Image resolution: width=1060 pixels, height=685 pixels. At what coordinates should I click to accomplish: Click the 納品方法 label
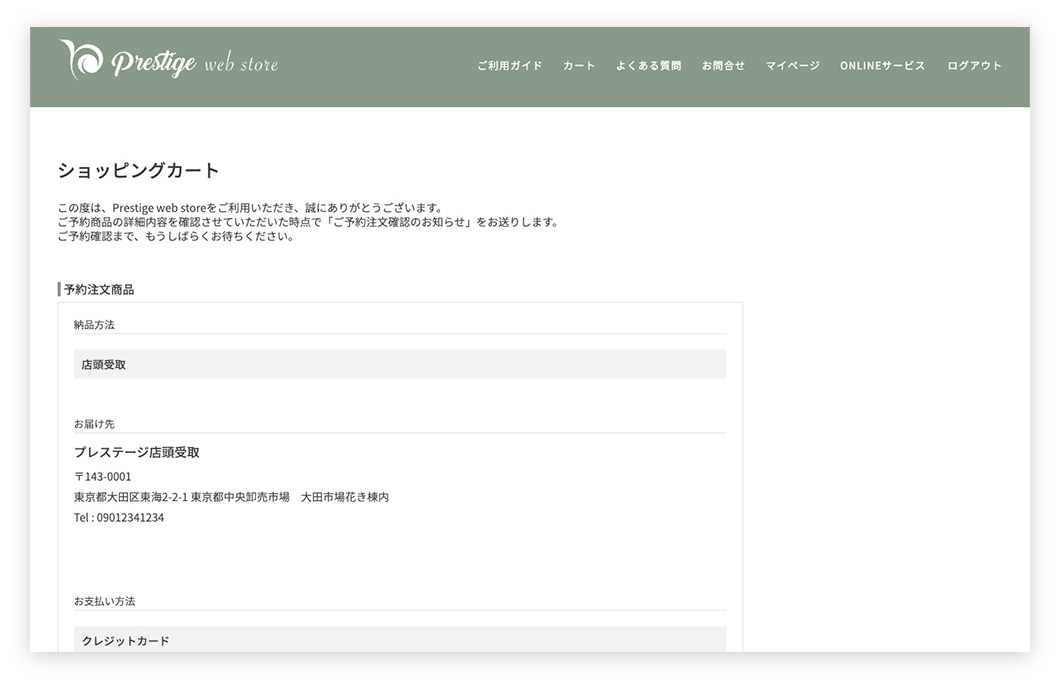(94, 325)
